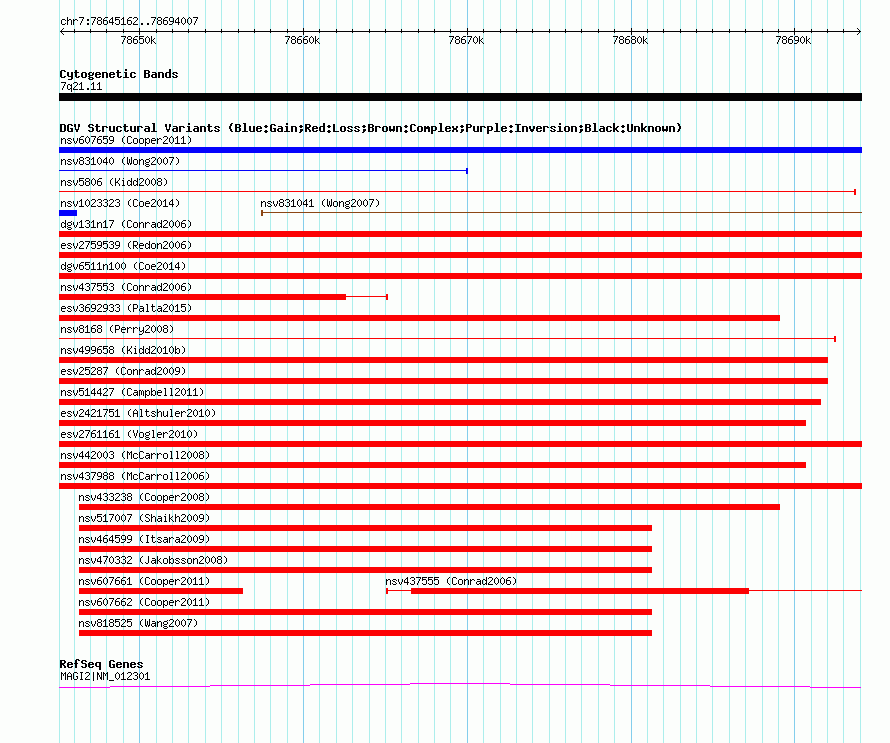Click the 78660k ruler tick label
890x743 pixels.
point(302,40)
